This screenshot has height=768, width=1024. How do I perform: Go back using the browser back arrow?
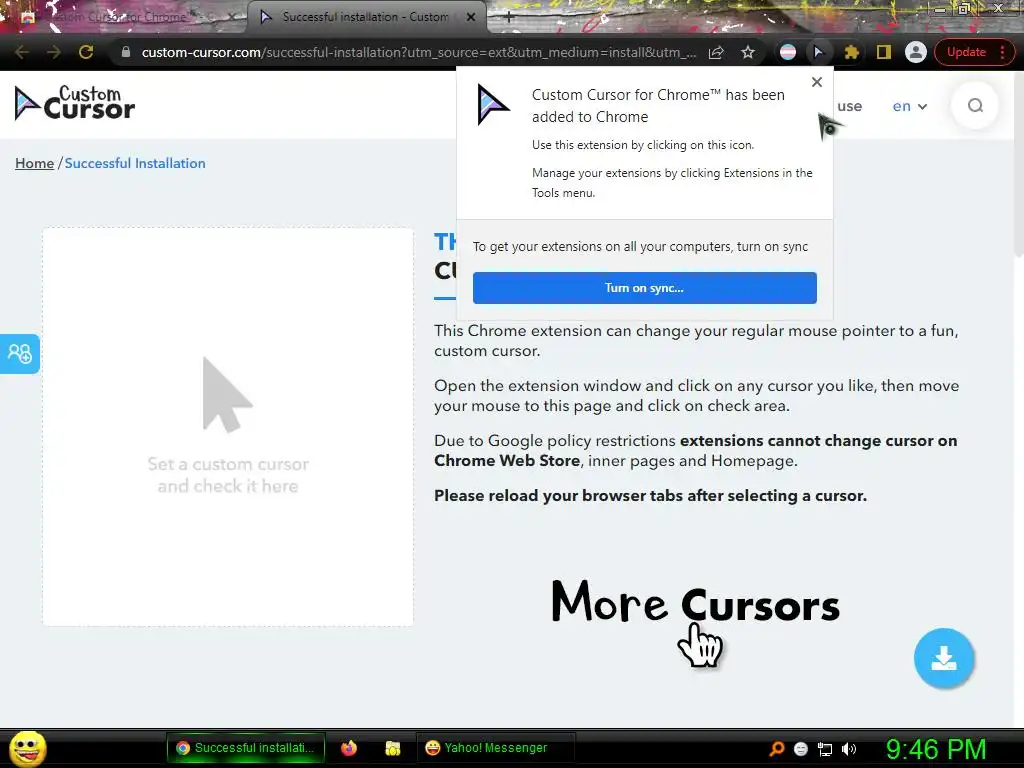coord(22,52)
